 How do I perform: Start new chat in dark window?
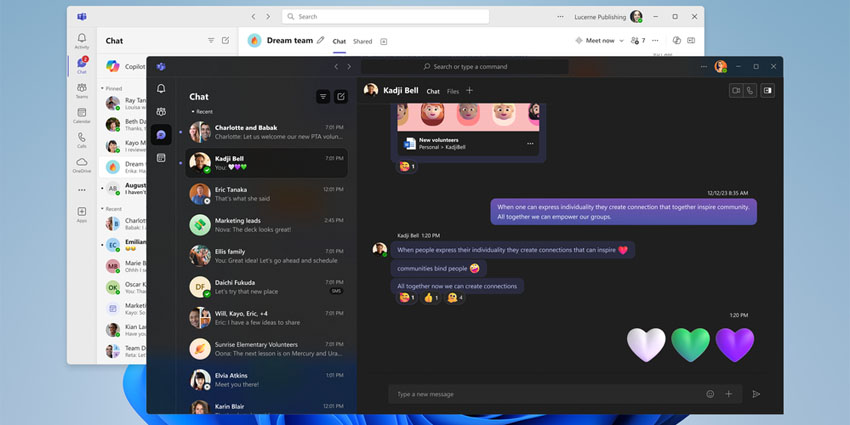pos(341,96)
